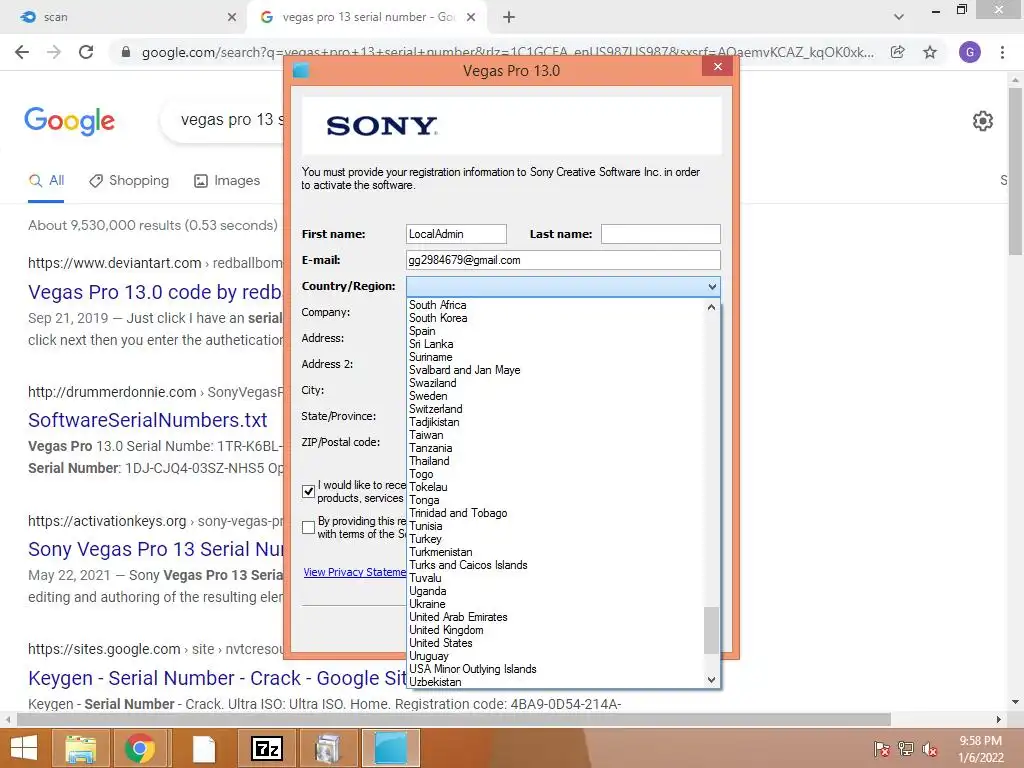This screenshot has height=768, width=1024.
Task: Click the Last name field
Action: coord(660,234)
